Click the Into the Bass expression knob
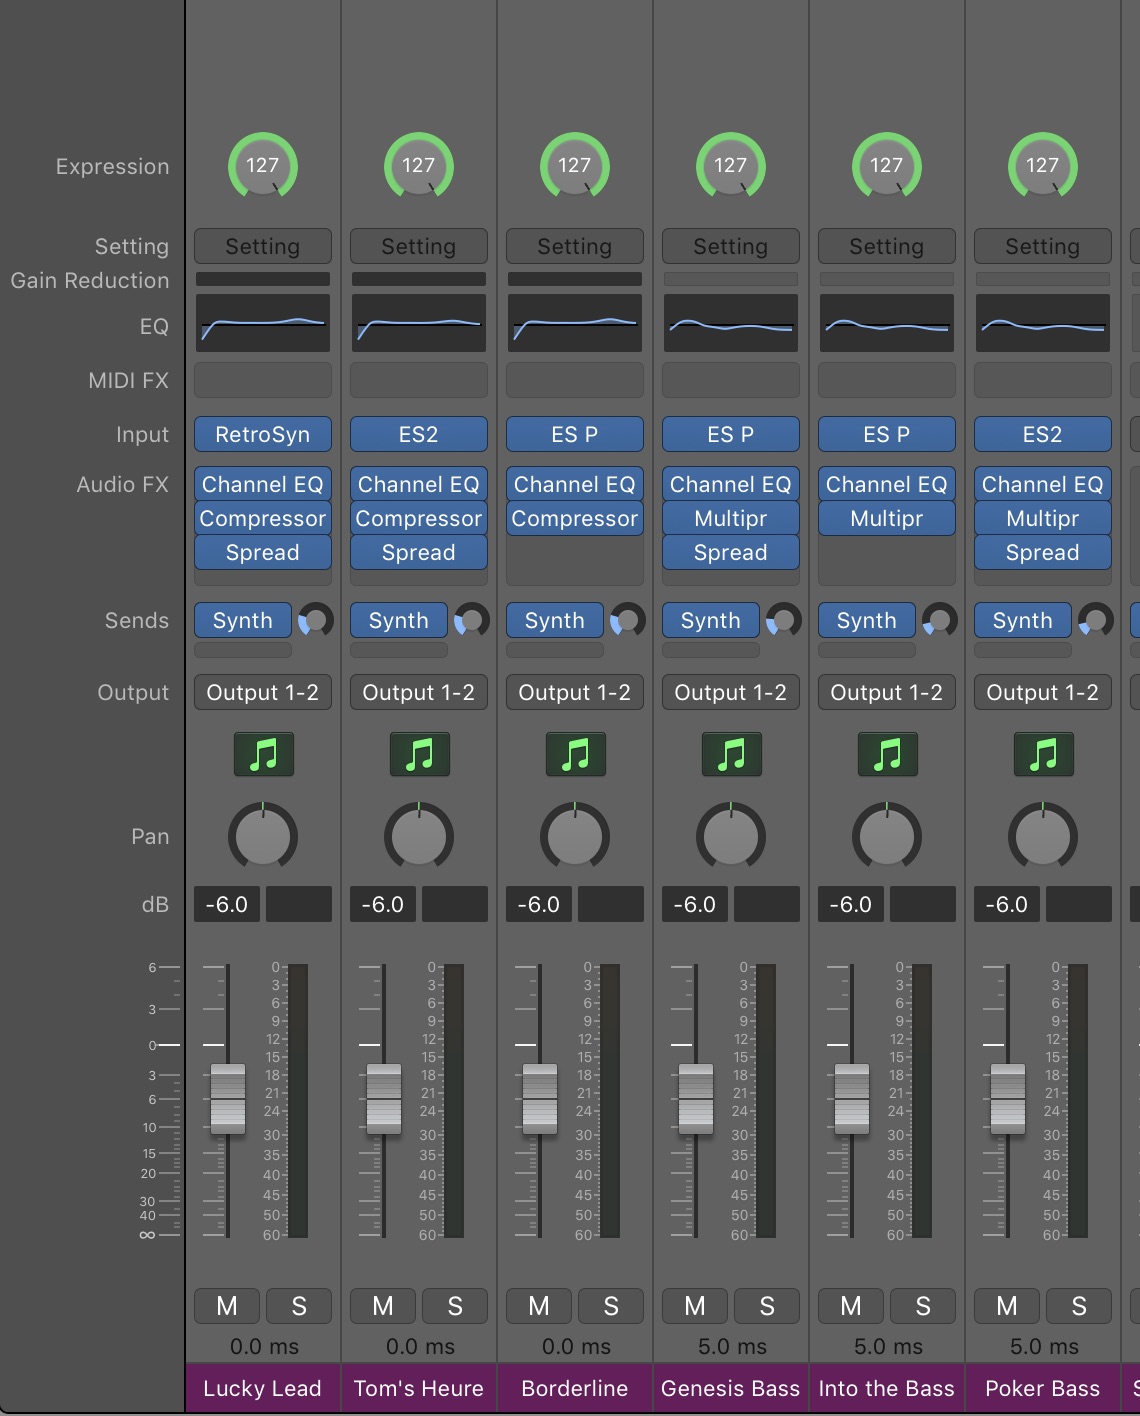The width and height of the screenshot is (1140, 1416). pyautogui.click(x=887, y=166)
